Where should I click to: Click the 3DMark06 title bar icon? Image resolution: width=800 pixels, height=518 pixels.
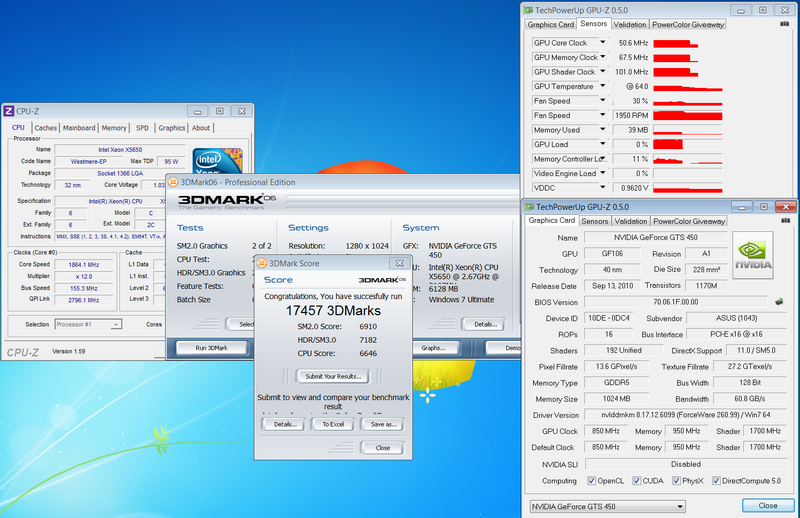(x=173, y=182)
